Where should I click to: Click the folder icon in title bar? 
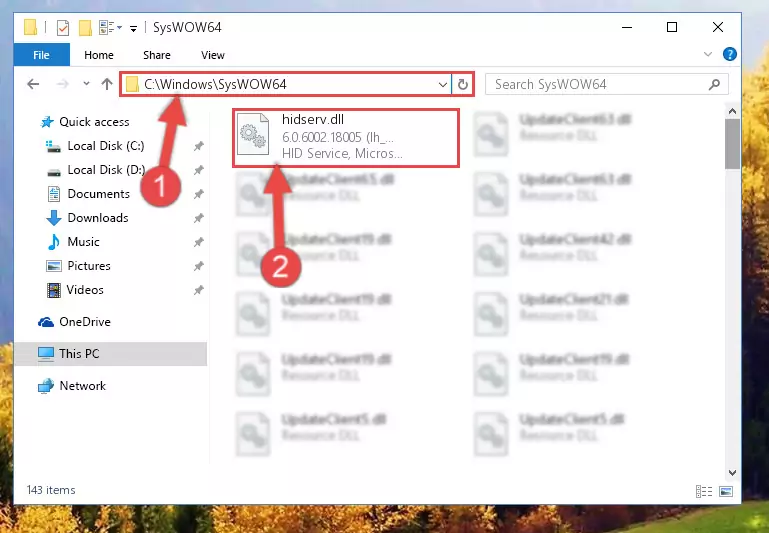pyautogui.click(x=30, y=27)
